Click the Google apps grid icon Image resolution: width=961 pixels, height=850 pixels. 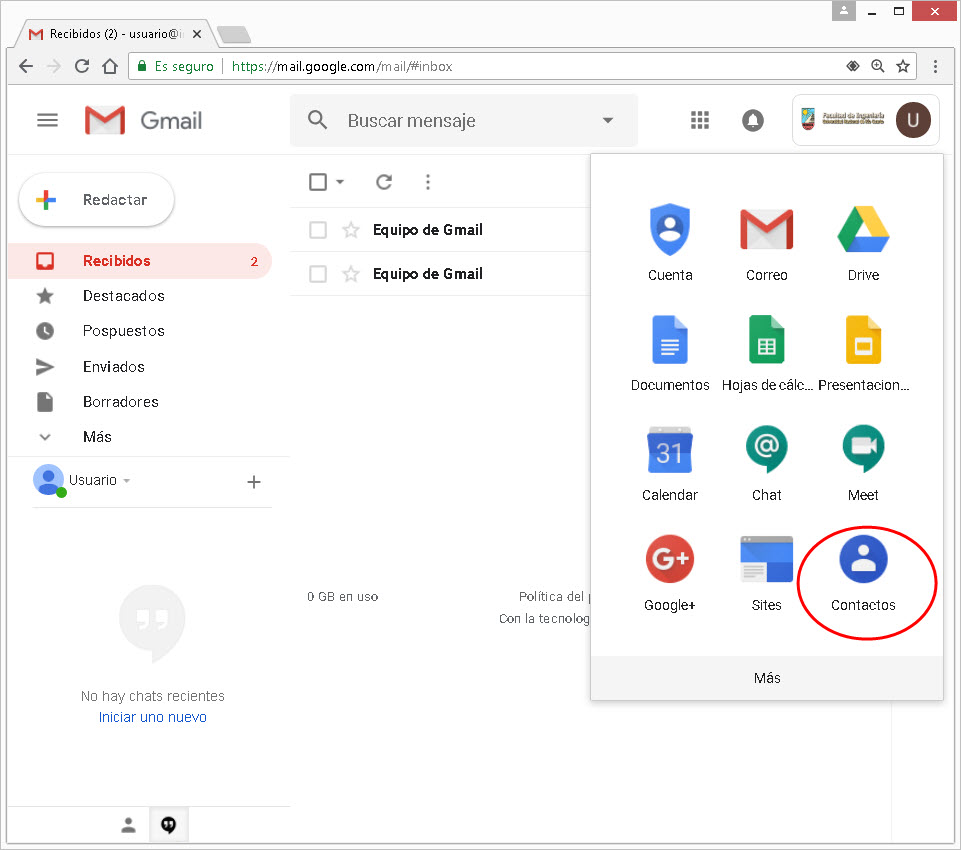(x=699, y=120)
